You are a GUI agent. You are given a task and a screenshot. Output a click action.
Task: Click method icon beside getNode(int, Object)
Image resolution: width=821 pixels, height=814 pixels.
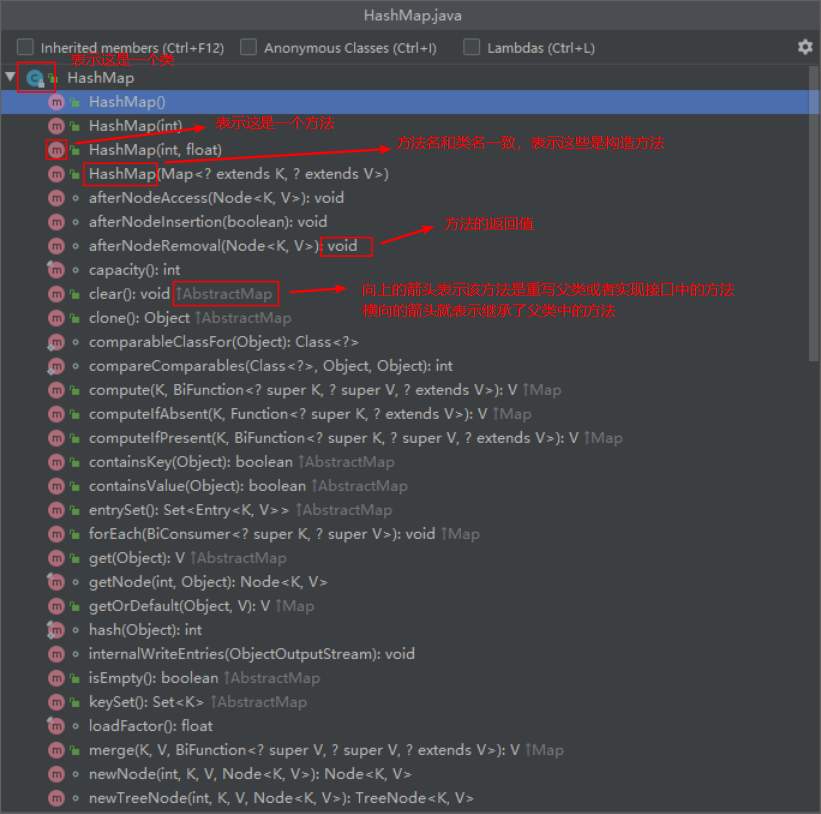(x=56, y=582)
